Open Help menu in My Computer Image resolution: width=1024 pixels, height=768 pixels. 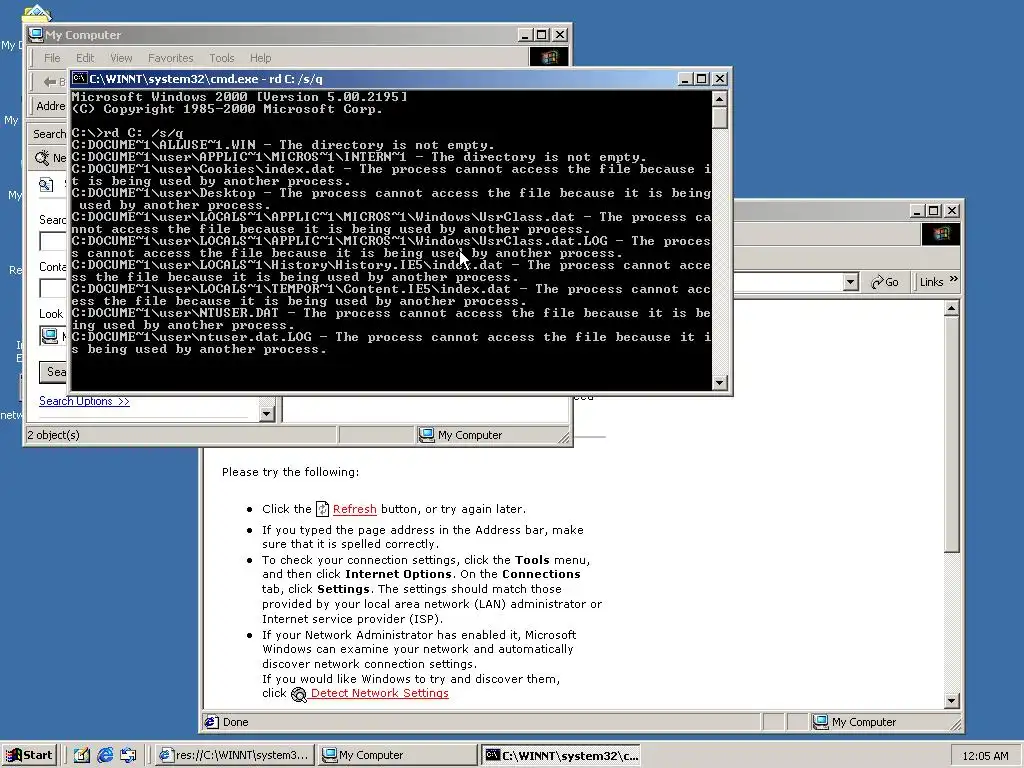coord(260,58)
